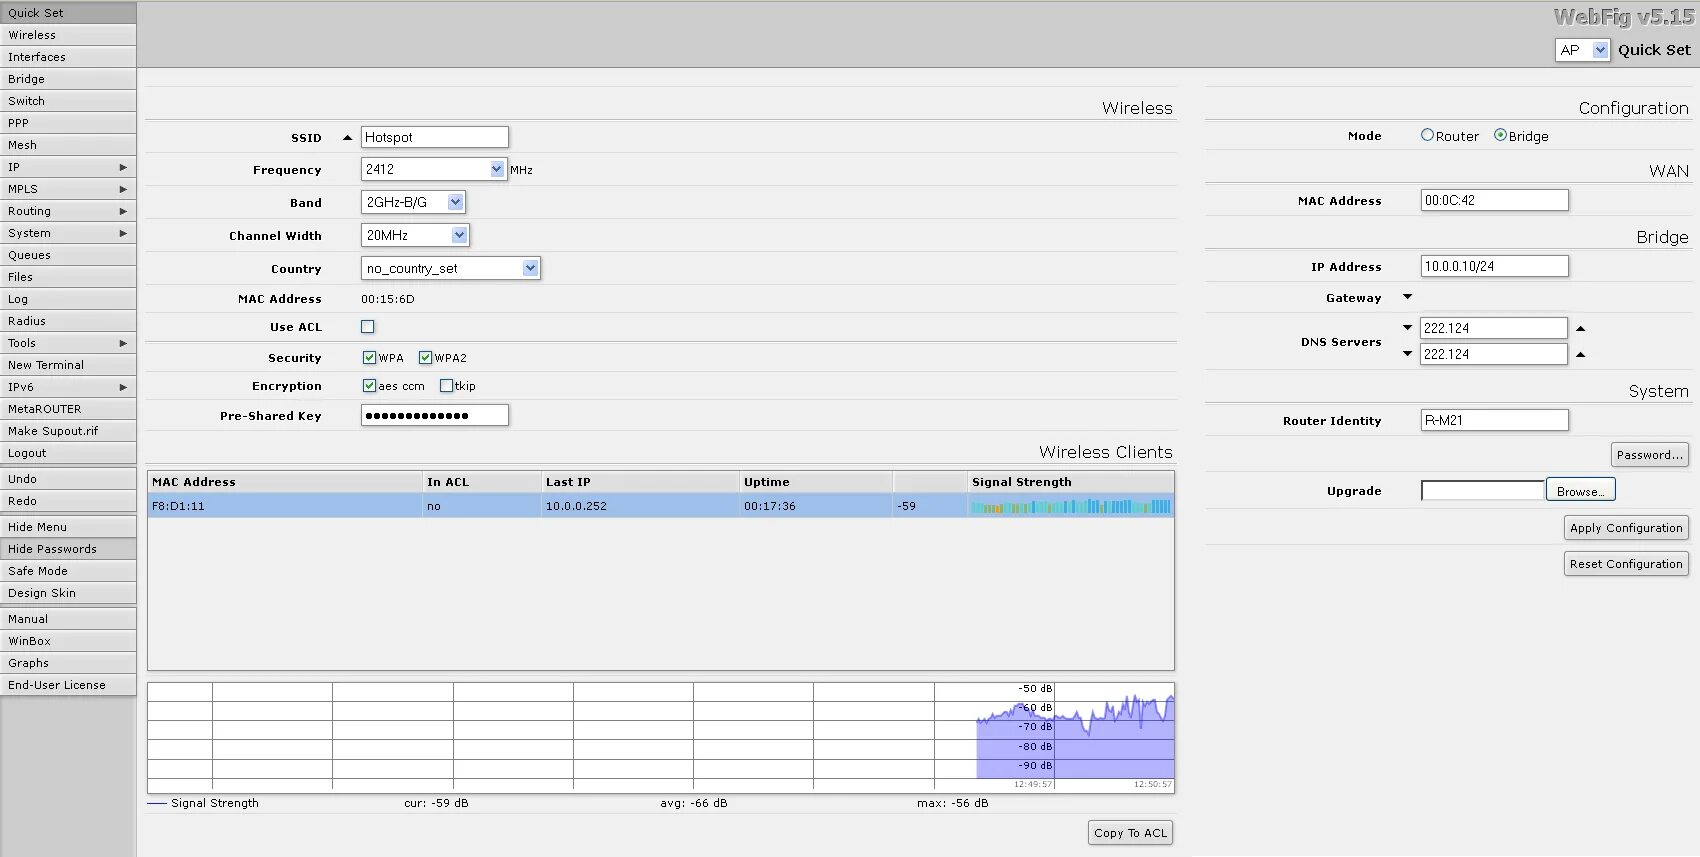Select wireless client row F8:D1:11
This screenshot has width=1700, height=857.
pyautogui.click(x=660, y=506)
